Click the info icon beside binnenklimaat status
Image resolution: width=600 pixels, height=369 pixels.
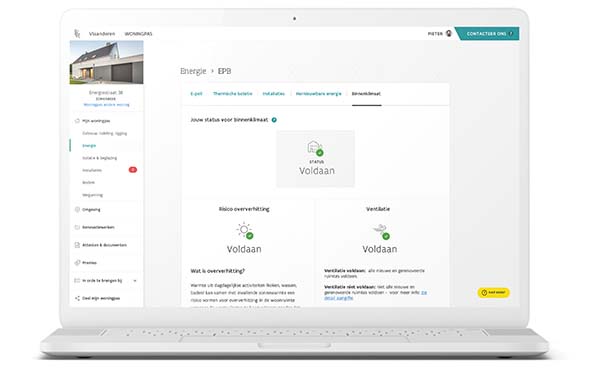[274, 120]
